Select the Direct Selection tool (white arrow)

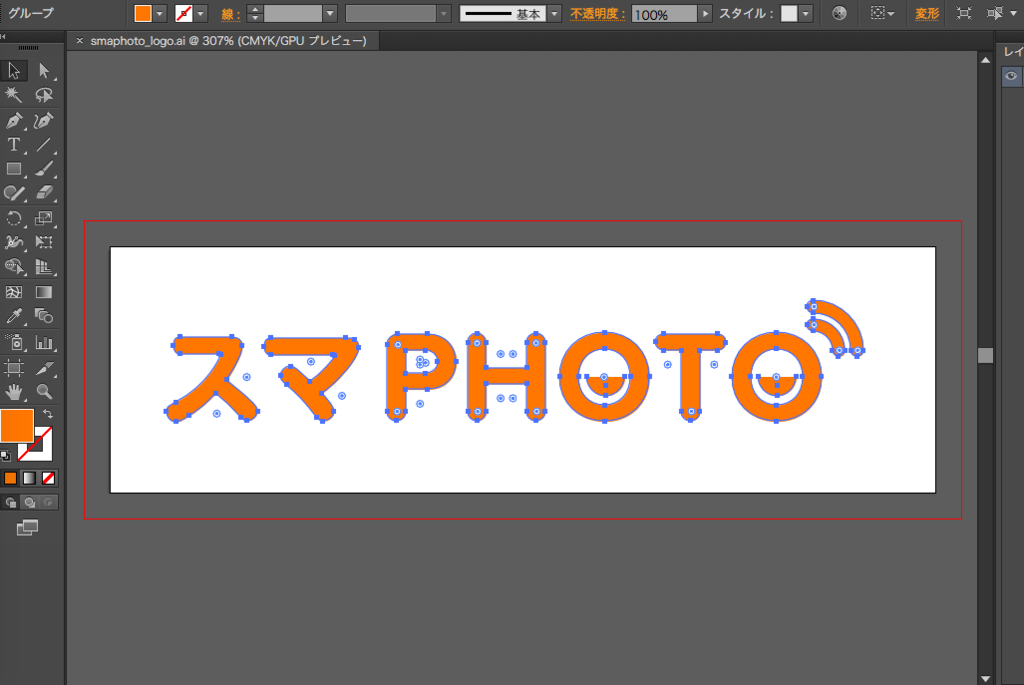(x=44, y=70)
